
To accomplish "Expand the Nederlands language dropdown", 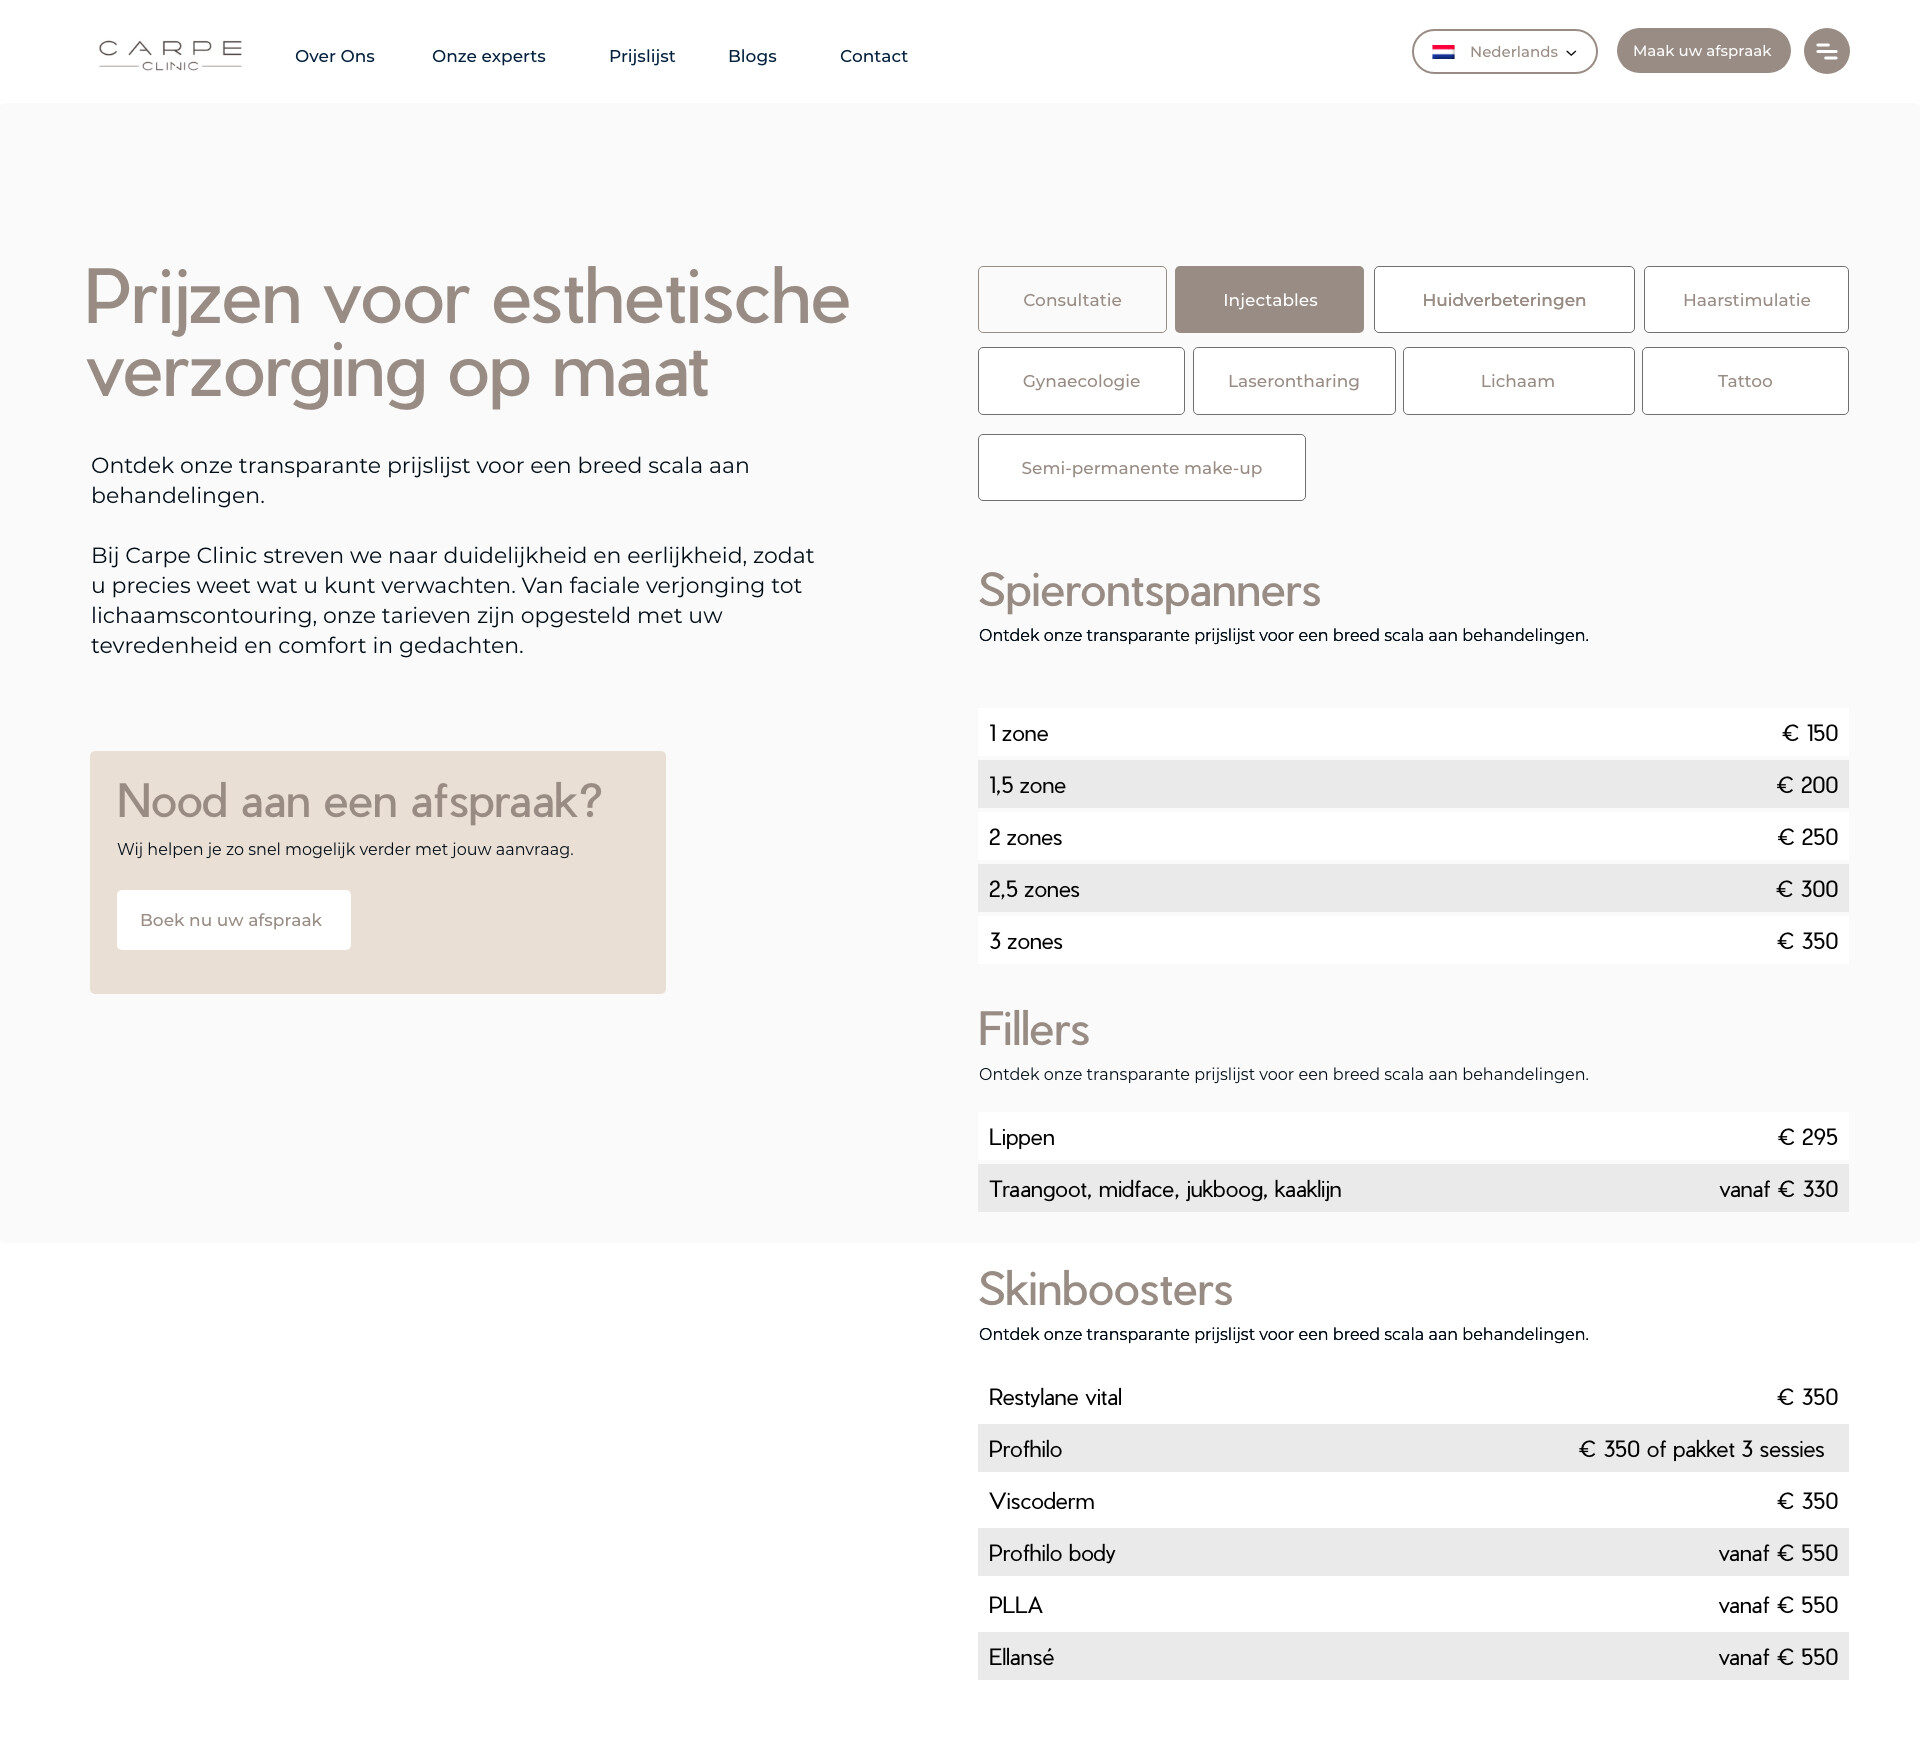I will [x=1504, y=52].
